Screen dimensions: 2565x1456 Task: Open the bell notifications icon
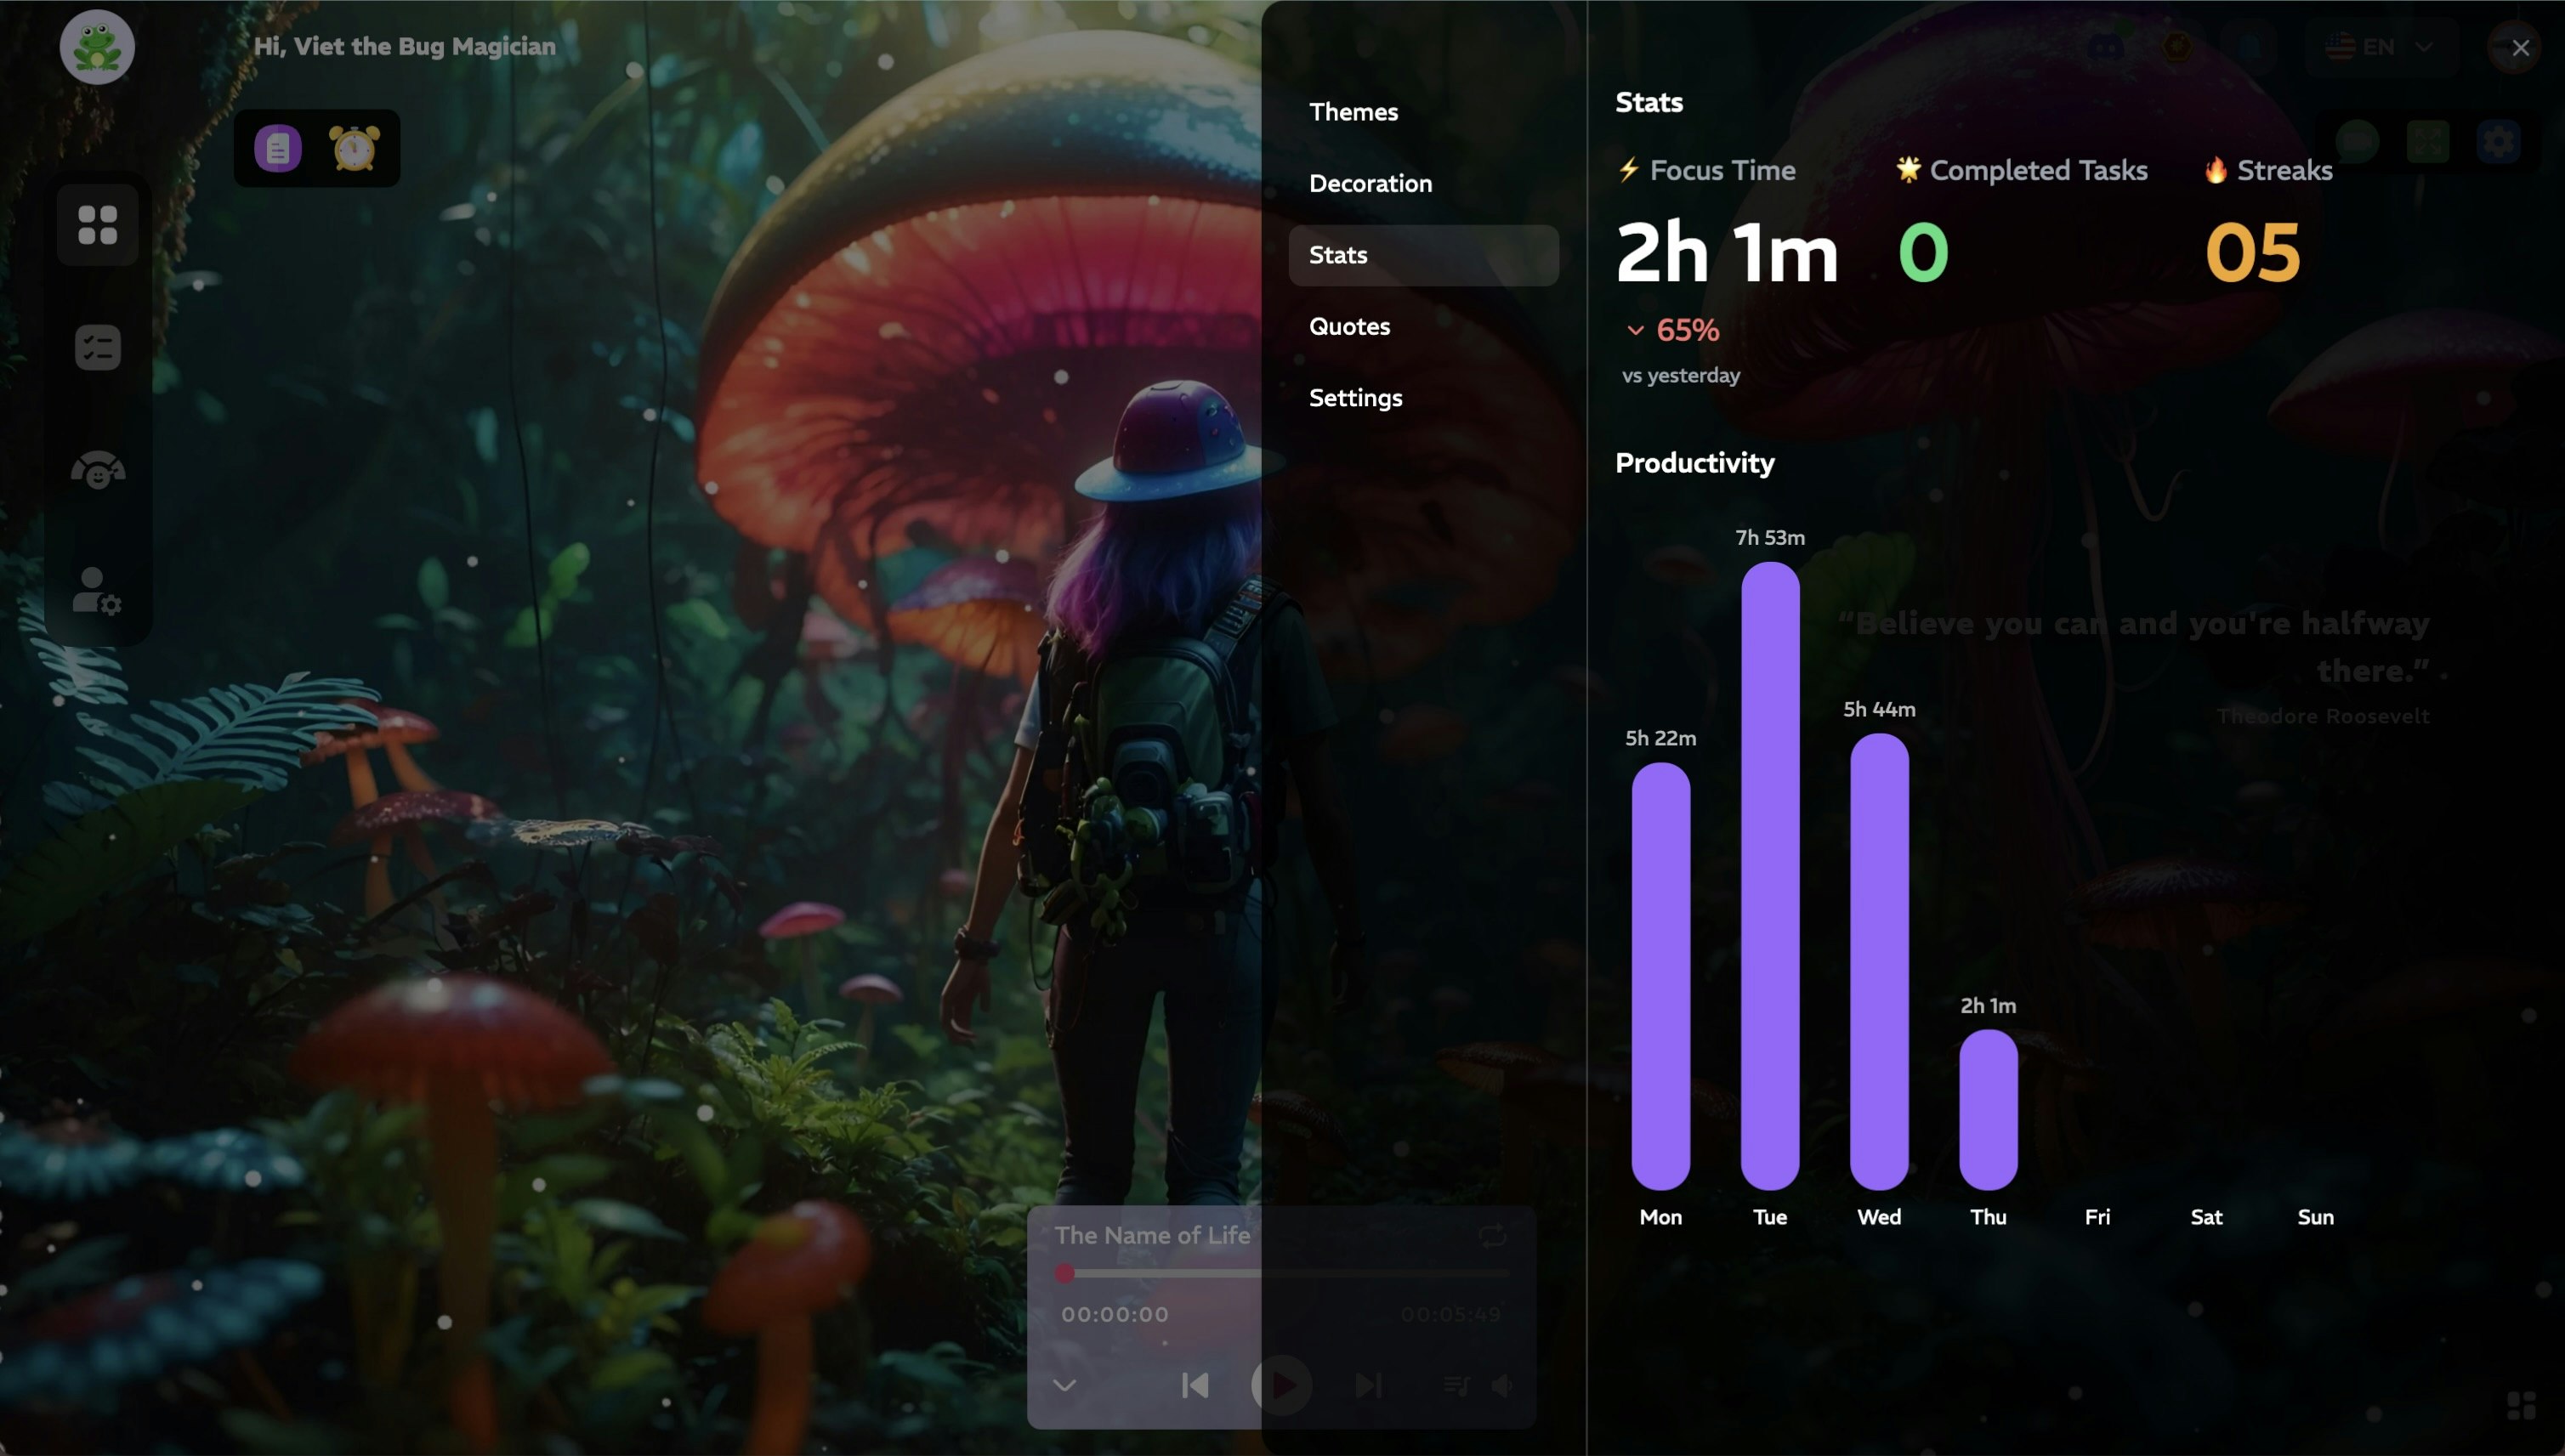click(x=2249, y=47)
